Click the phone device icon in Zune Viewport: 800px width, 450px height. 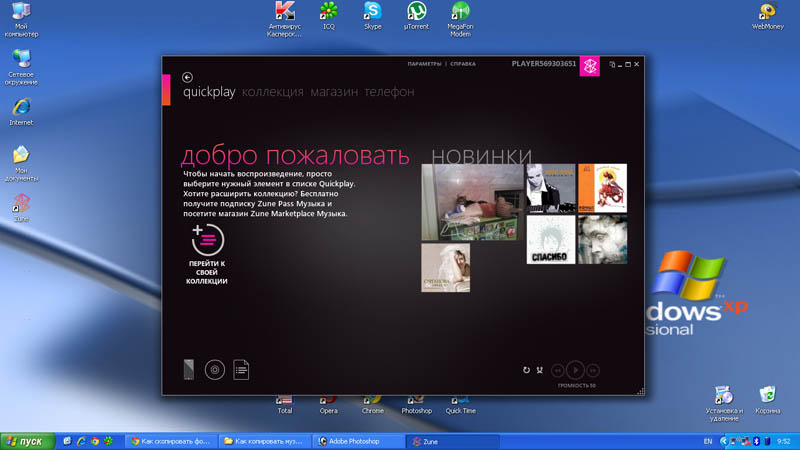coord(189,369)
